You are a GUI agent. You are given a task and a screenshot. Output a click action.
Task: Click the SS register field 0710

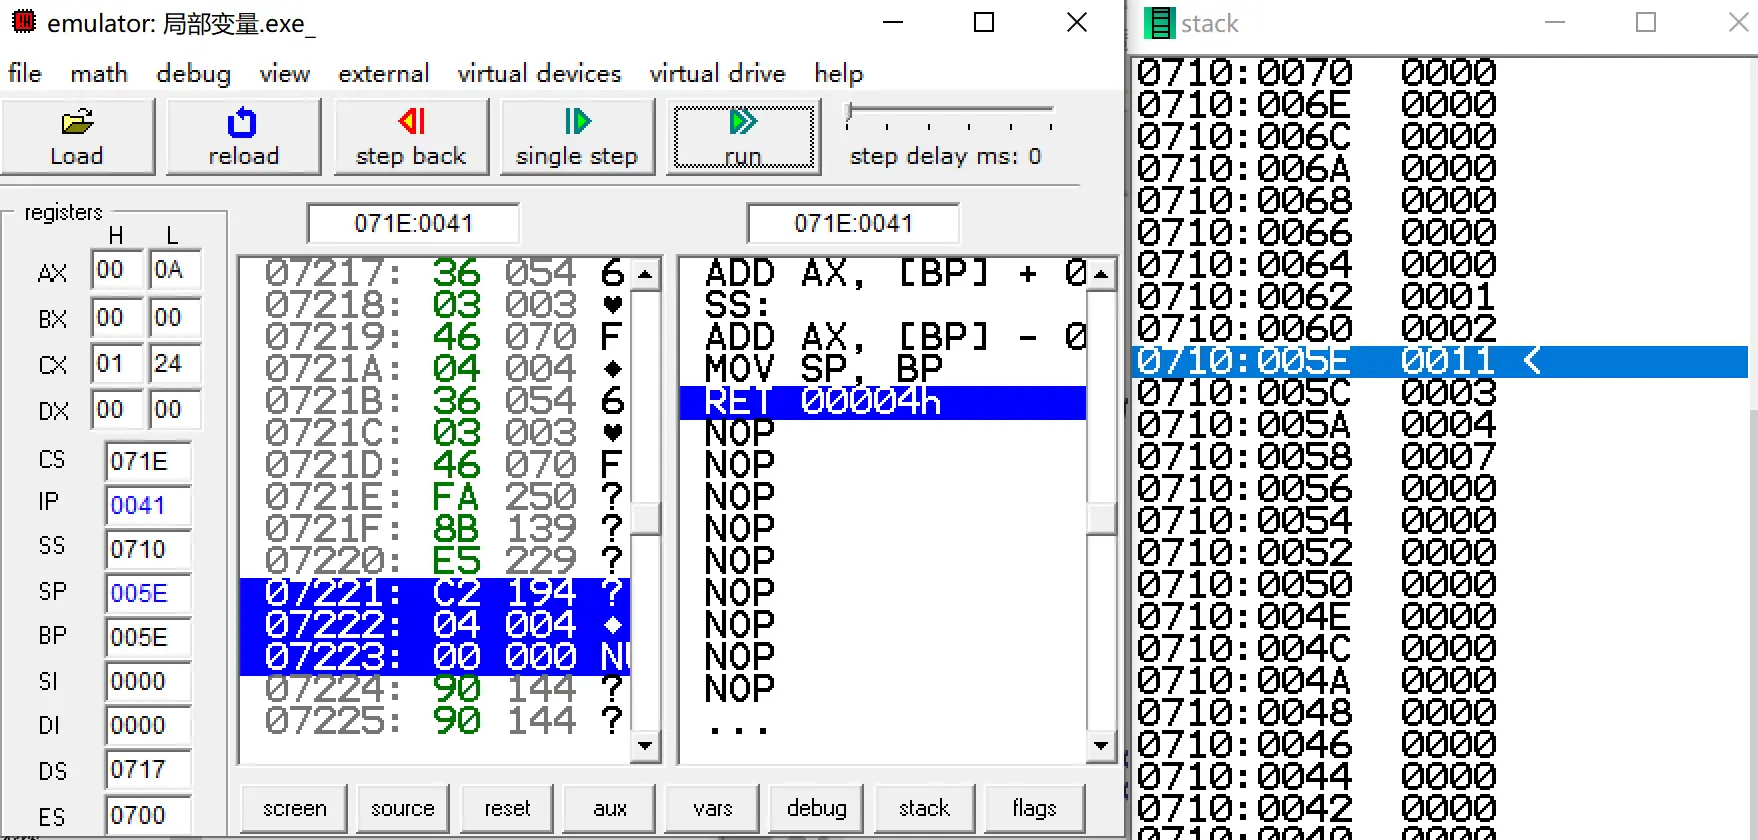pyautogui.click(x=148, y=550)
